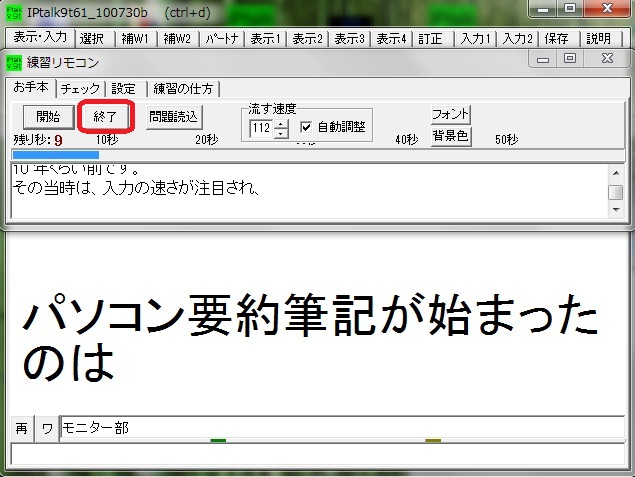Increase speed with the stepper up arrow
Screen dimensions: 635x477
pos(281,123)
